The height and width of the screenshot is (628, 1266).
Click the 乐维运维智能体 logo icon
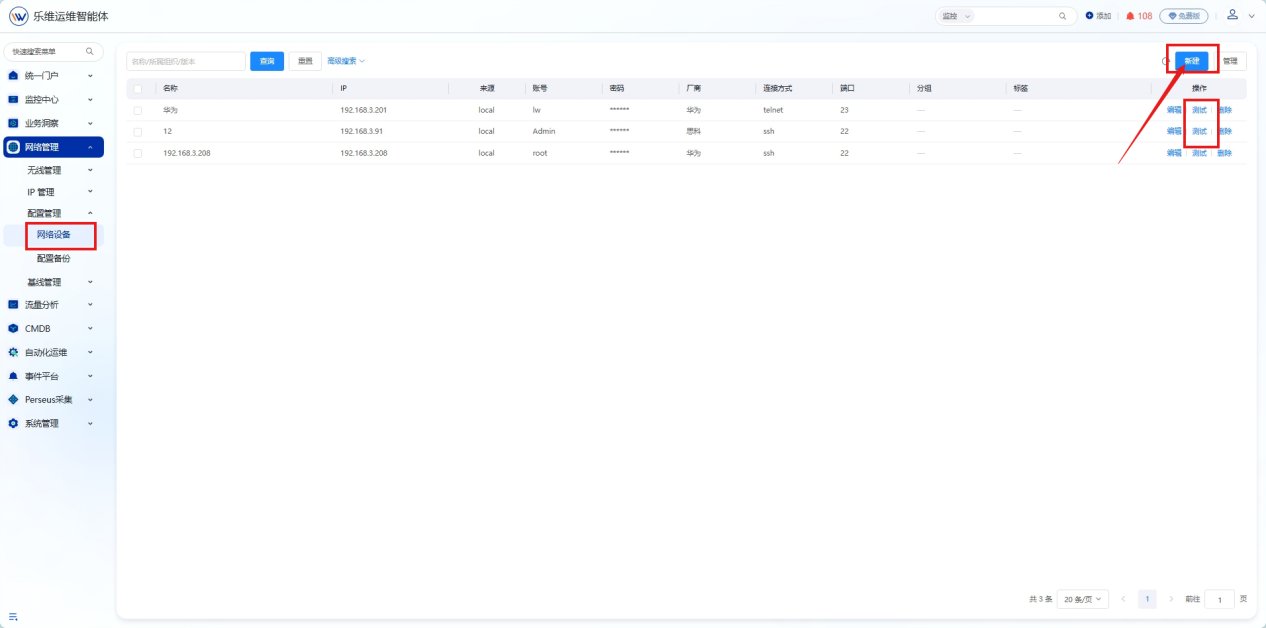(x=19, y=16)
